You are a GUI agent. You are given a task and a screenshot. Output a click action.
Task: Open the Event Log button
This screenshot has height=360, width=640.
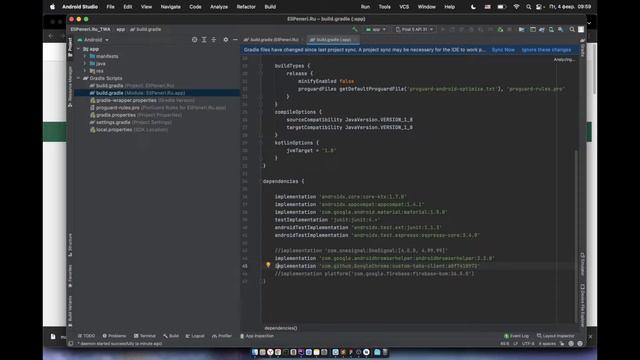pos(516,336)
